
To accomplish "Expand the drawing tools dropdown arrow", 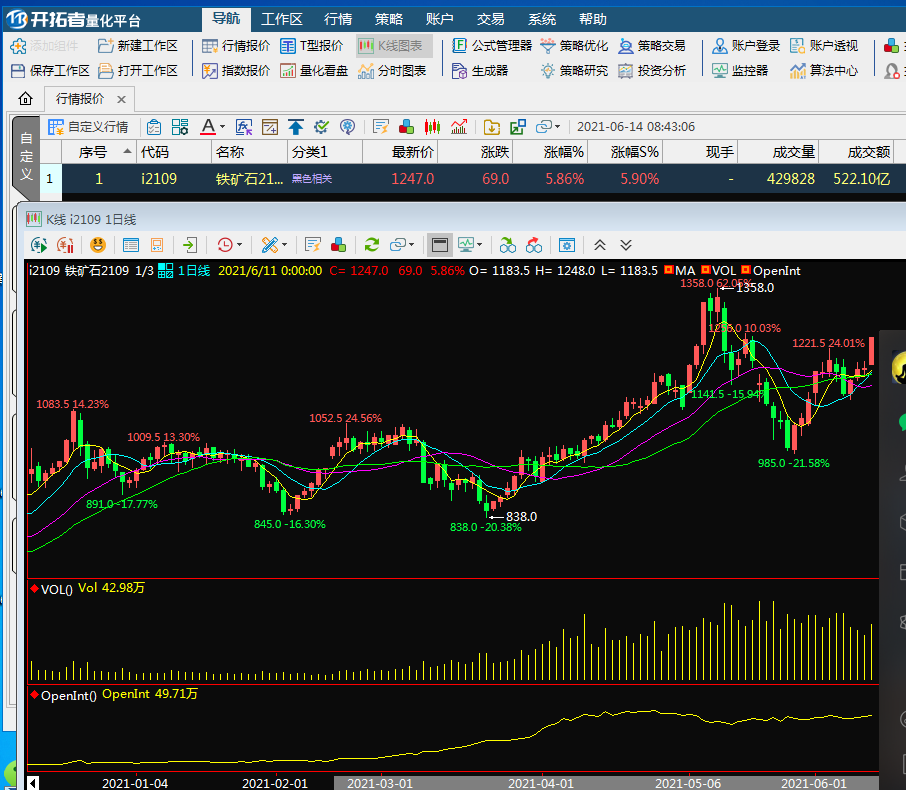I will point(285,245).
